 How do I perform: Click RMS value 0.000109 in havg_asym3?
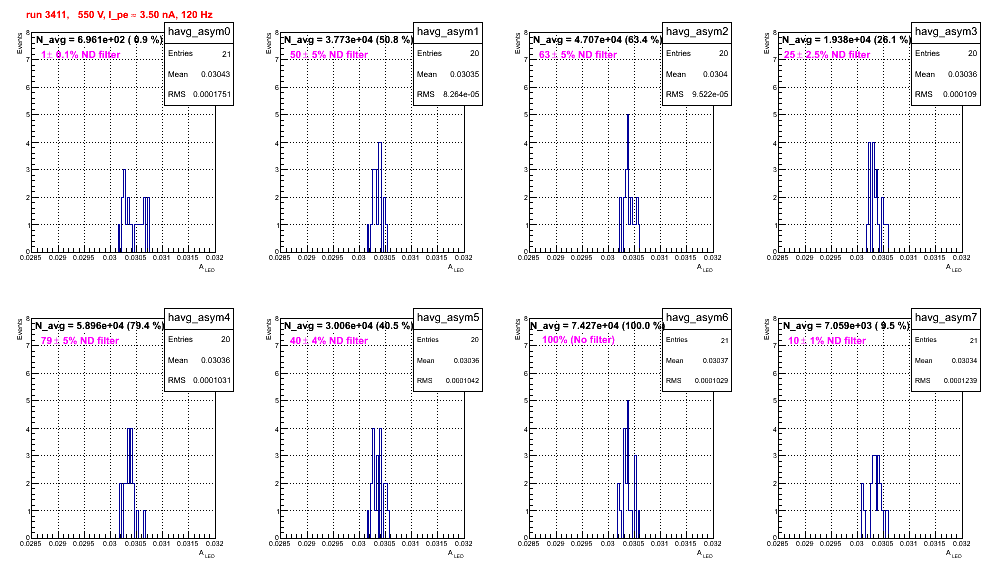[x=959, y=94]
